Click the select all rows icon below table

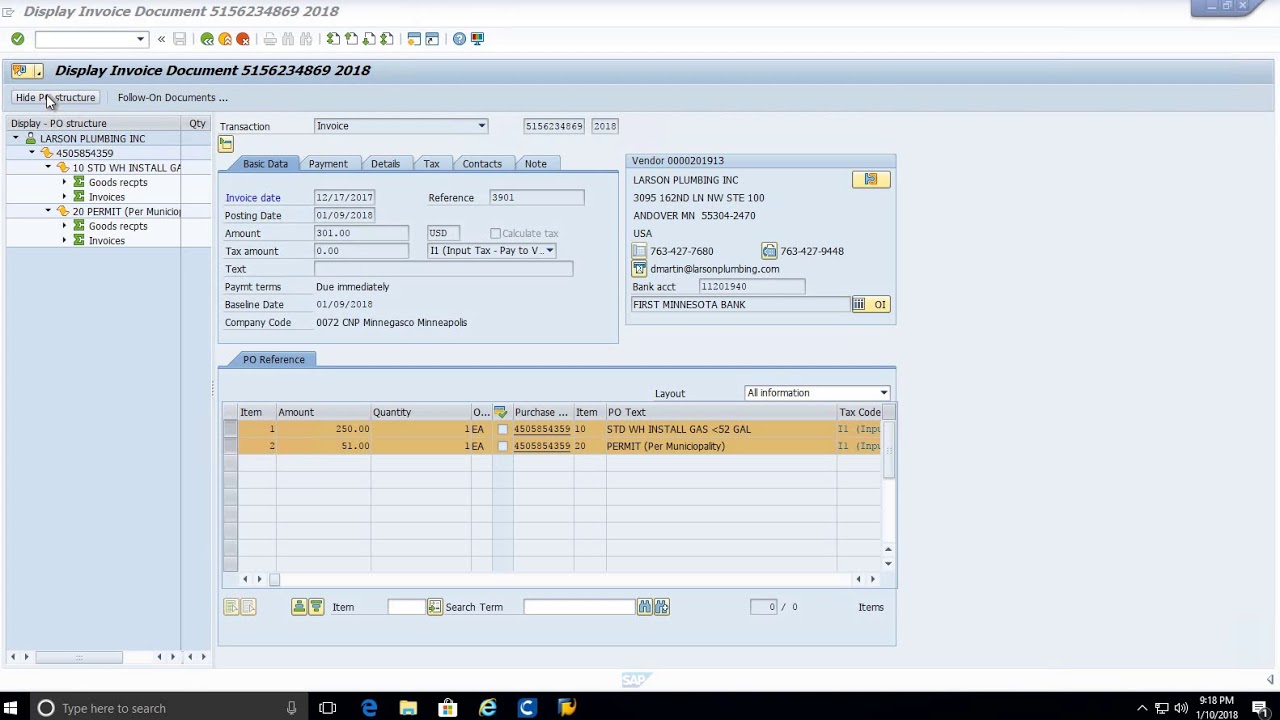231,607
